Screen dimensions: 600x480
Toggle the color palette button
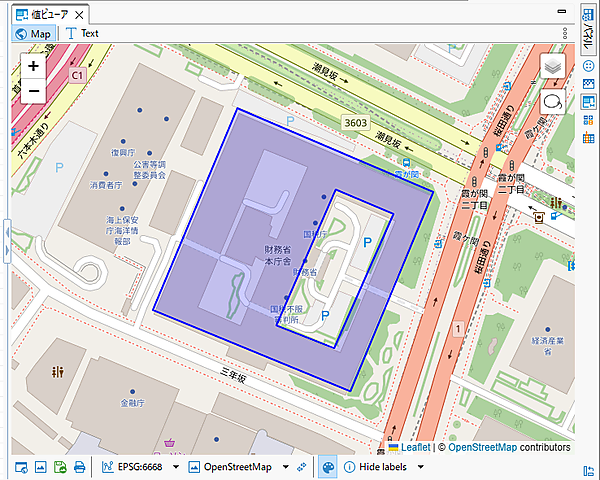[x=327, y=467]
